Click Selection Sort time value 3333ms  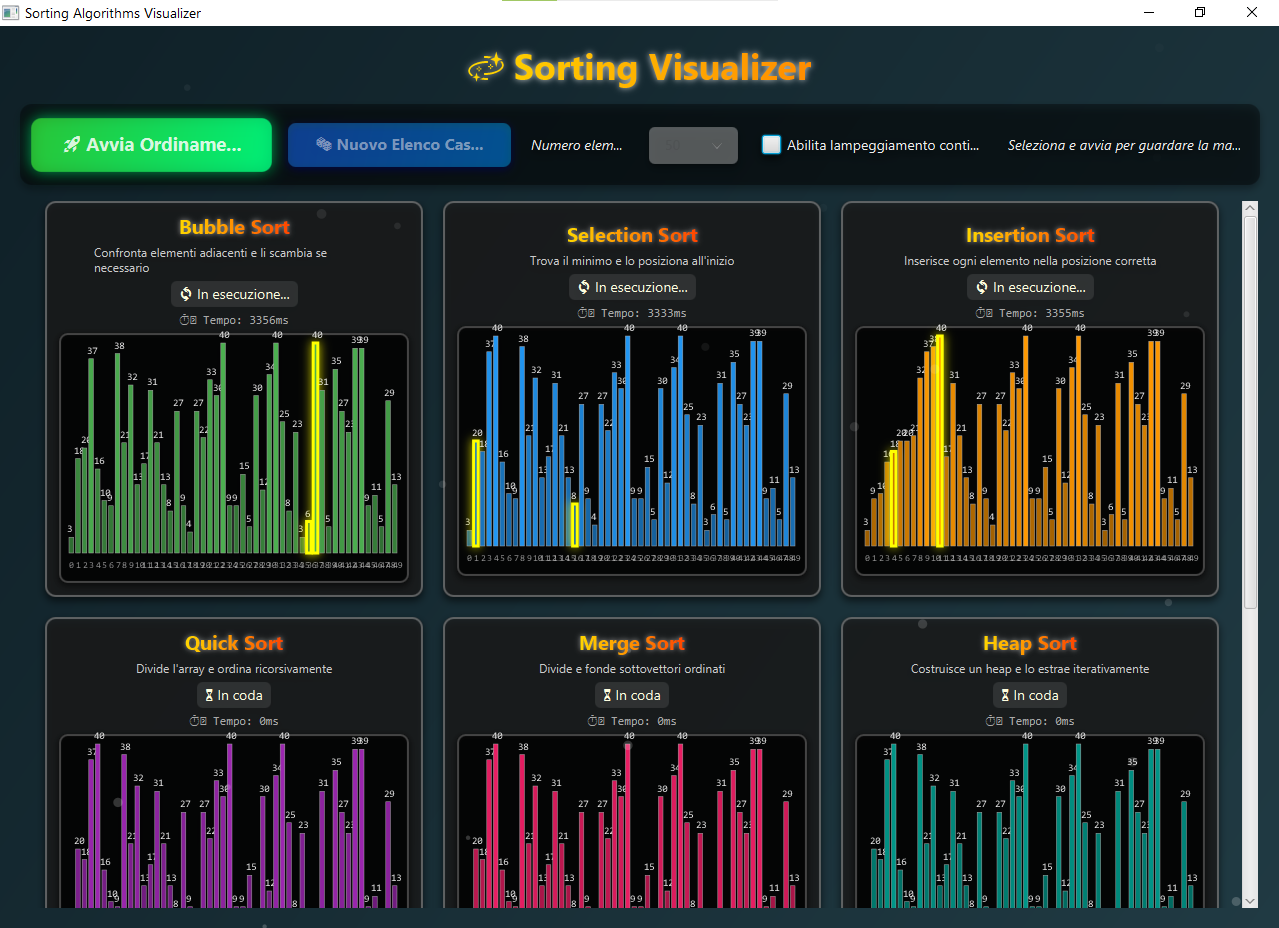667,313
